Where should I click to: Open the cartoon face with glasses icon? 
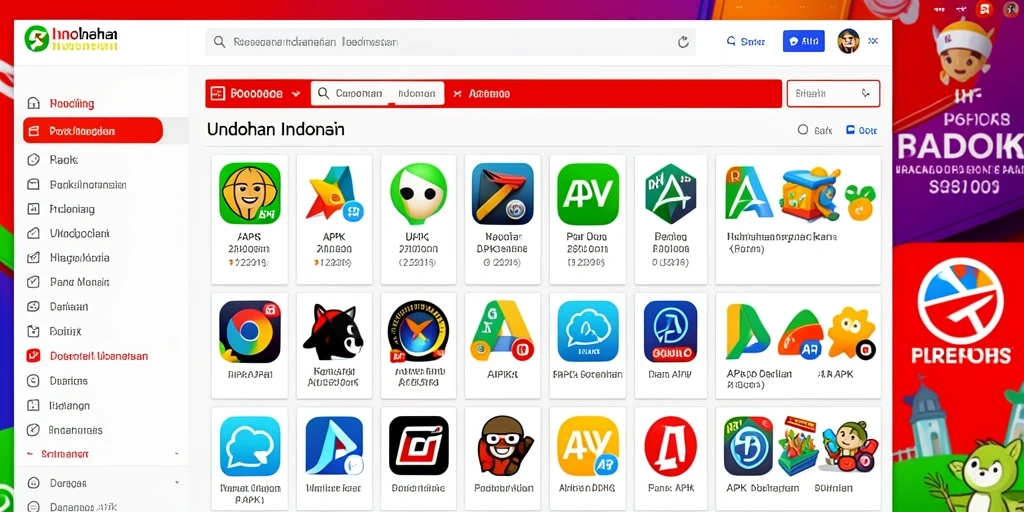(x=505, y=445)
